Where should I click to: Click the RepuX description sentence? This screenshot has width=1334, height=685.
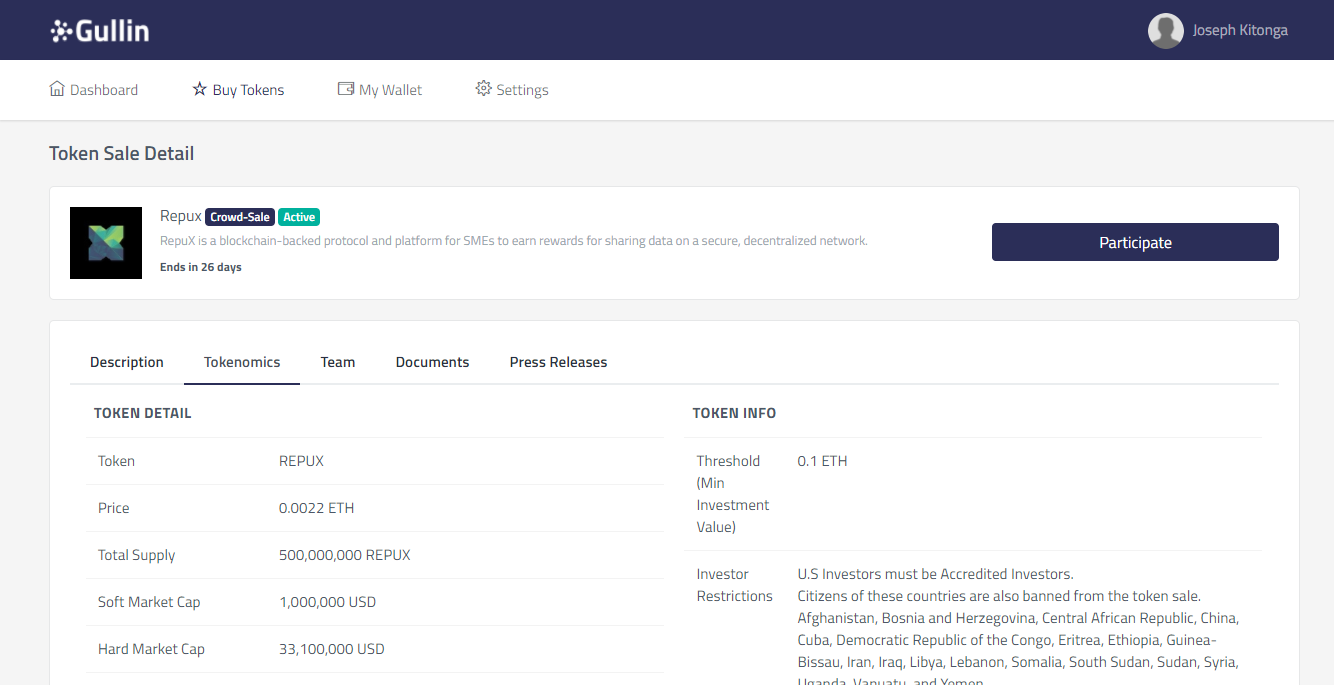pos(514,241)
